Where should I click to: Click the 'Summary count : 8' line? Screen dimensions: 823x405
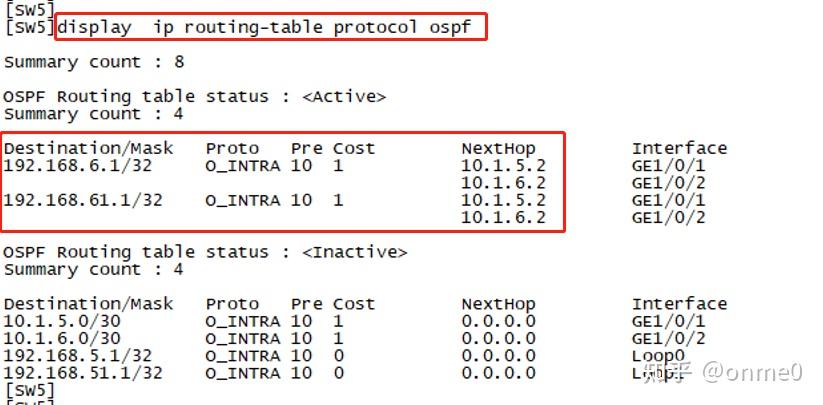tap(94, 62)
